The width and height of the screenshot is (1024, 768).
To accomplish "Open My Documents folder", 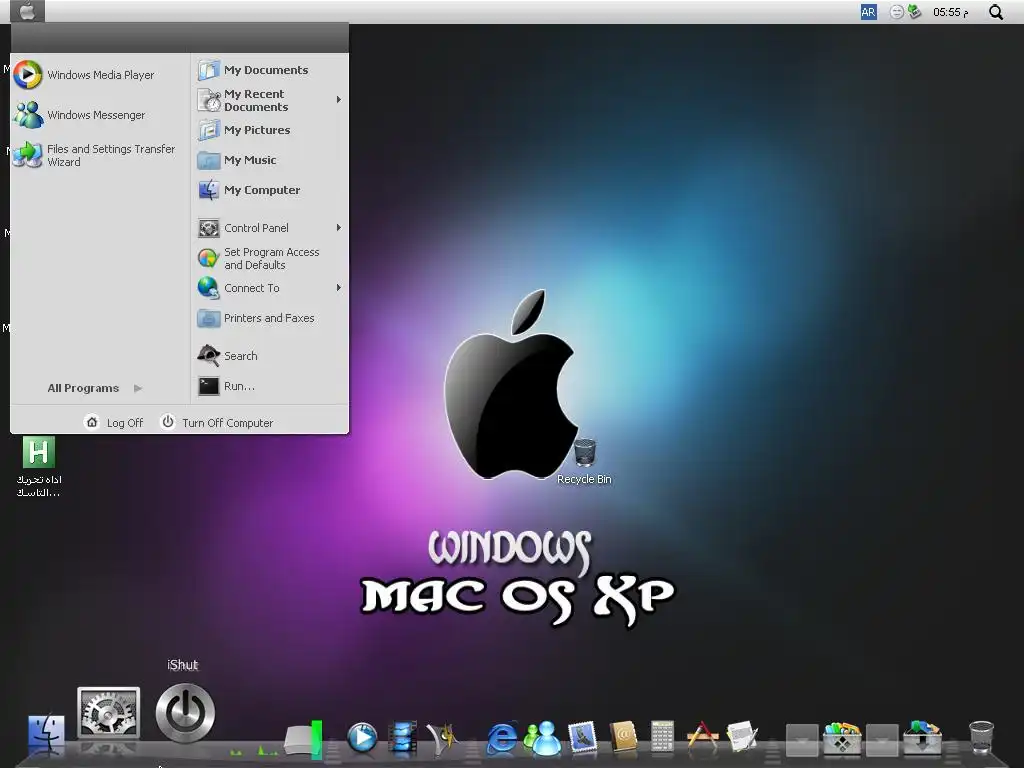I will click(x=253, y=70).
